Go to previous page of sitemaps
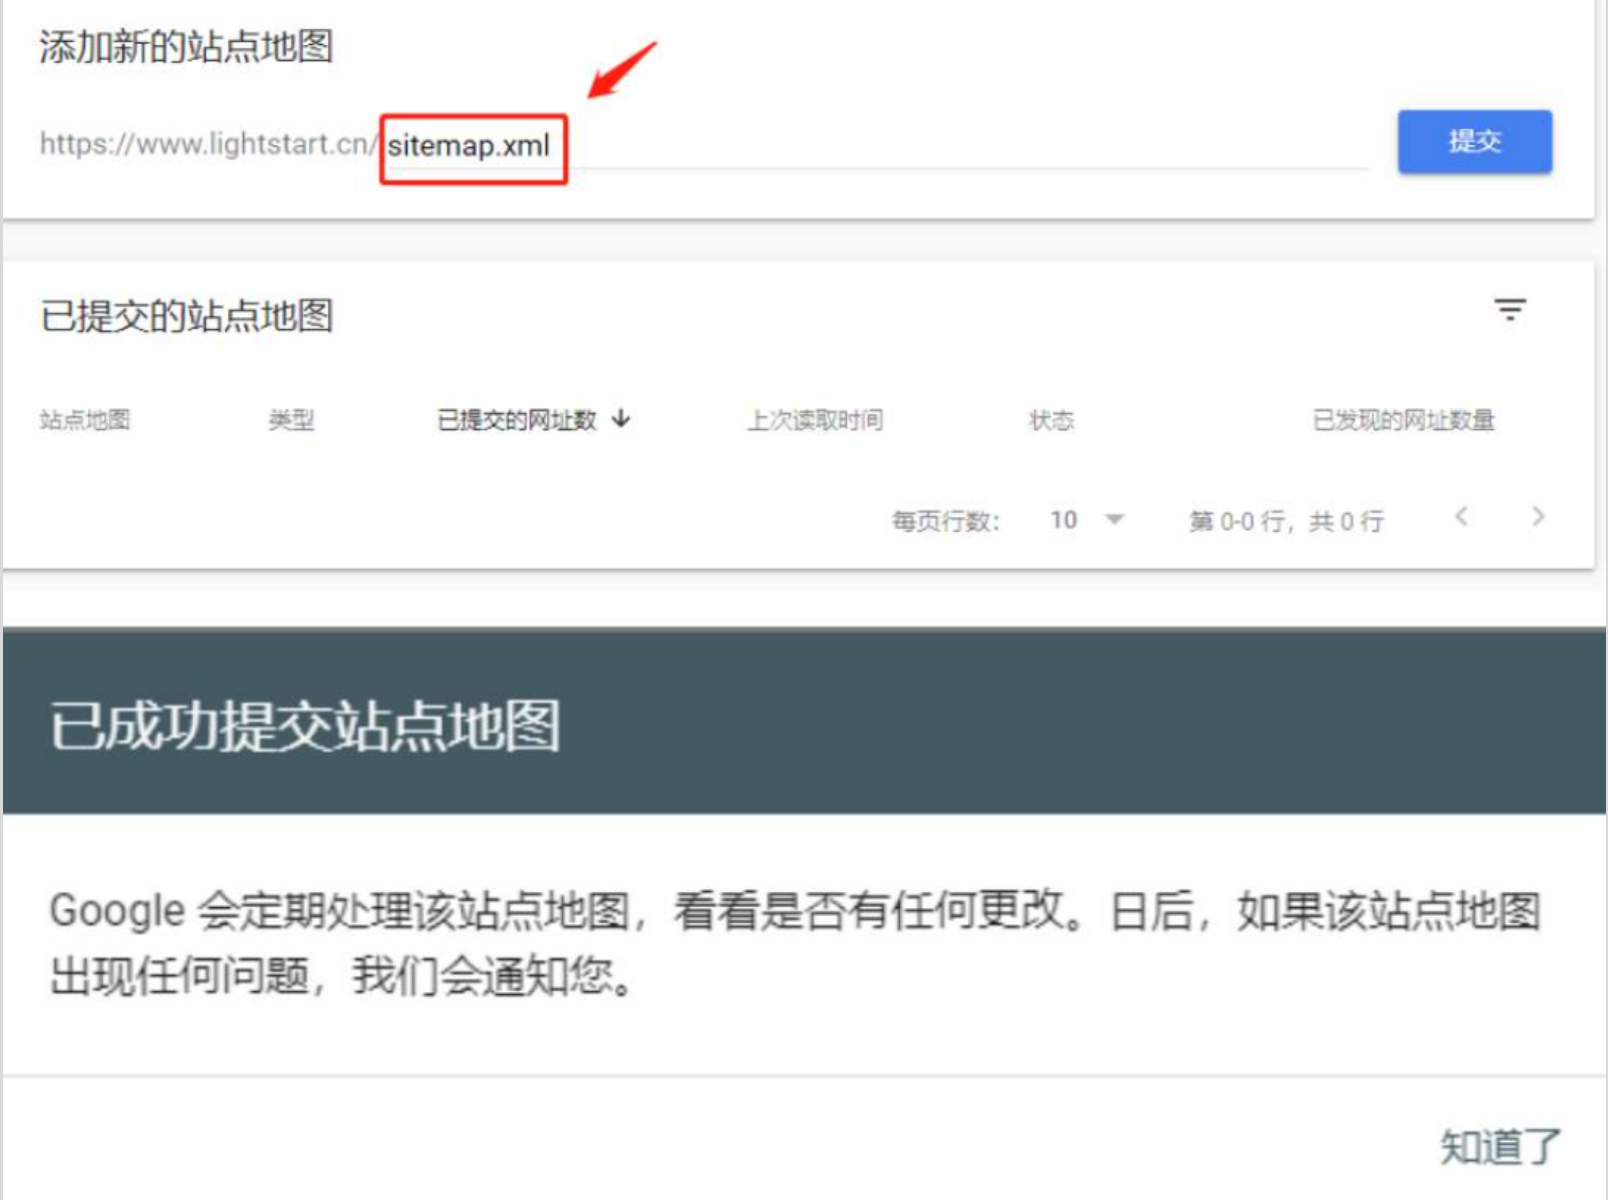The width and height of the screenshot is (1608, 1200). pos(1461,517)
